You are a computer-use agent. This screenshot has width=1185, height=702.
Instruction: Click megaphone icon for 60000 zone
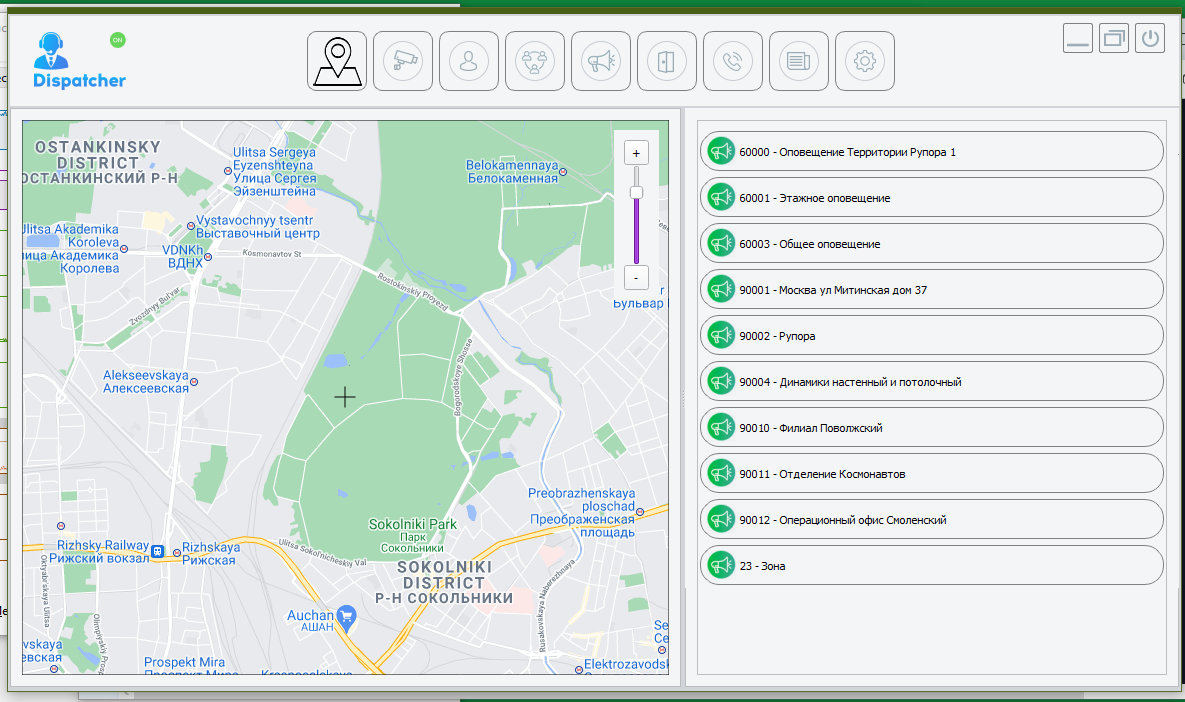coord(721,151)
